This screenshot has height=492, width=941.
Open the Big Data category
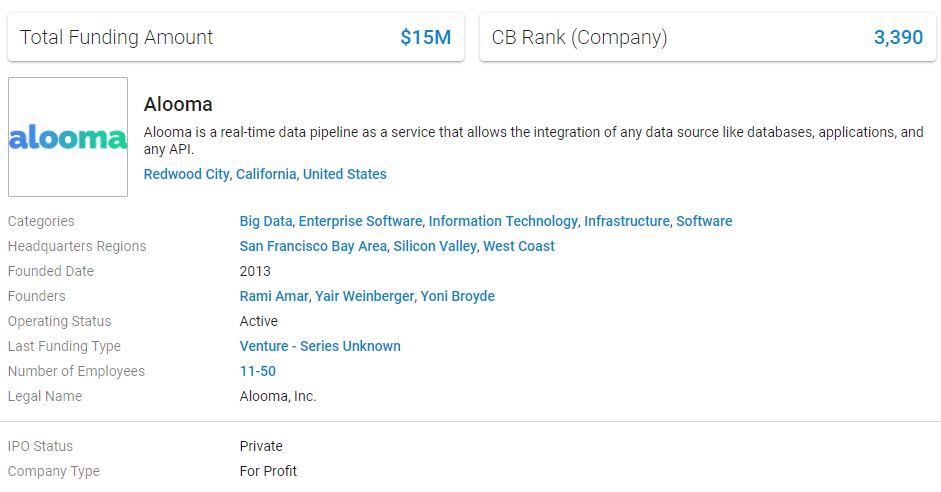[266, 221]
